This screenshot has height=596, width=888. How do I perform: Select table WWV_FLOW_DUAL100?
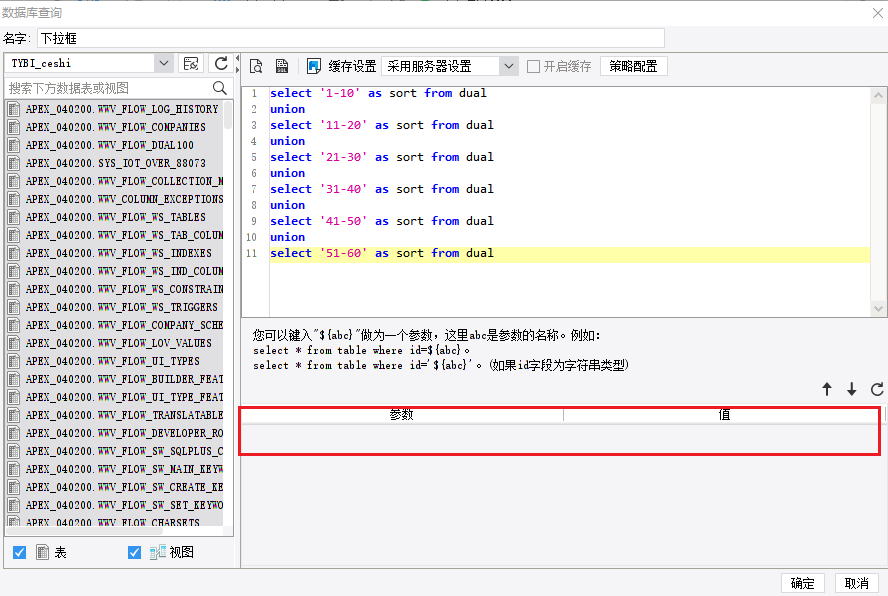[109, 145]
